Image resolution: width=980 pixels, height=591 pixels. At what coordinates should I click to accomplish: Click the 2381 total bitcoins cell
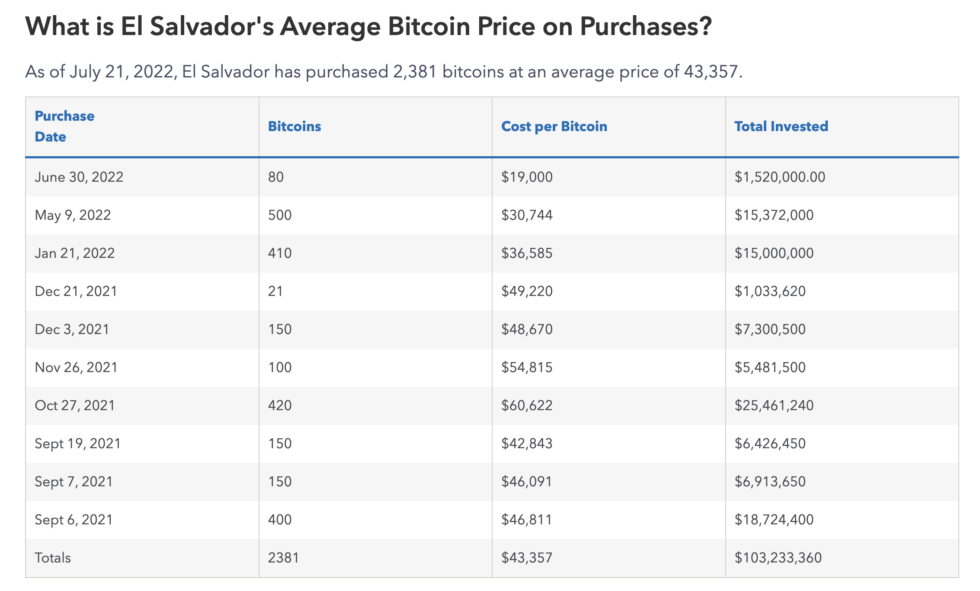[x=283, y=558]
